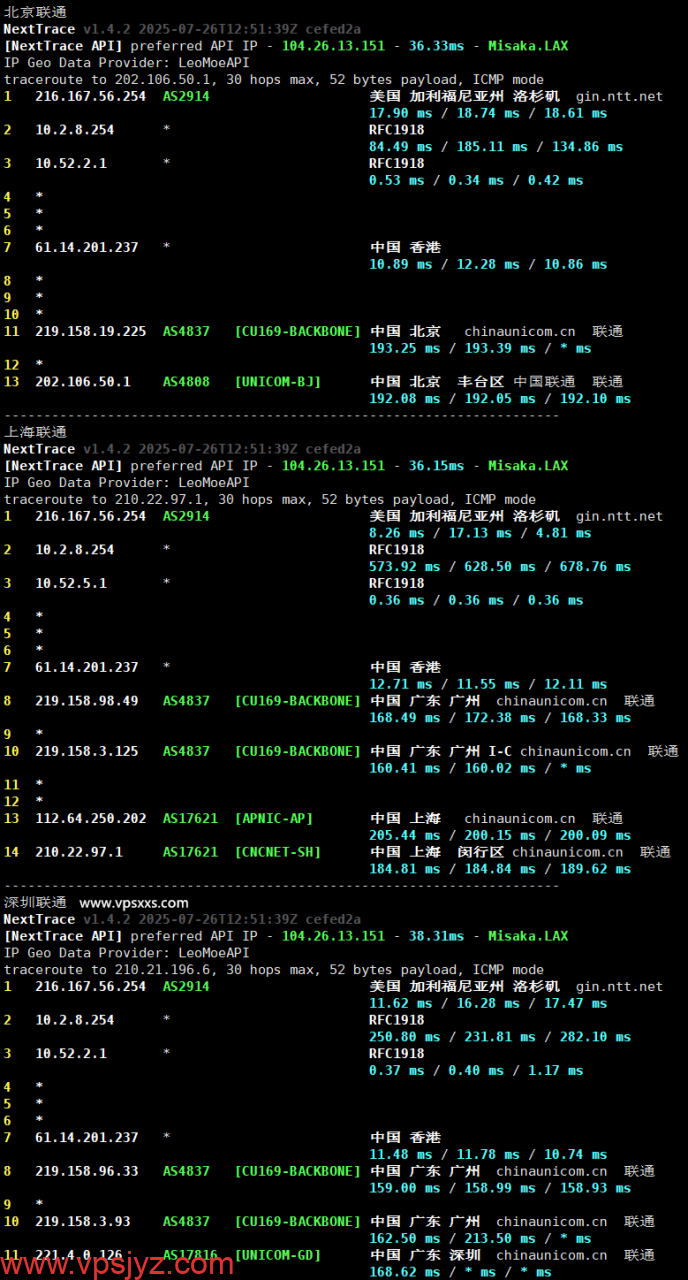Open the red www.vpsjyz.com watermark link
Viewport: 688px width, 1280px height.
(118, 1264)
